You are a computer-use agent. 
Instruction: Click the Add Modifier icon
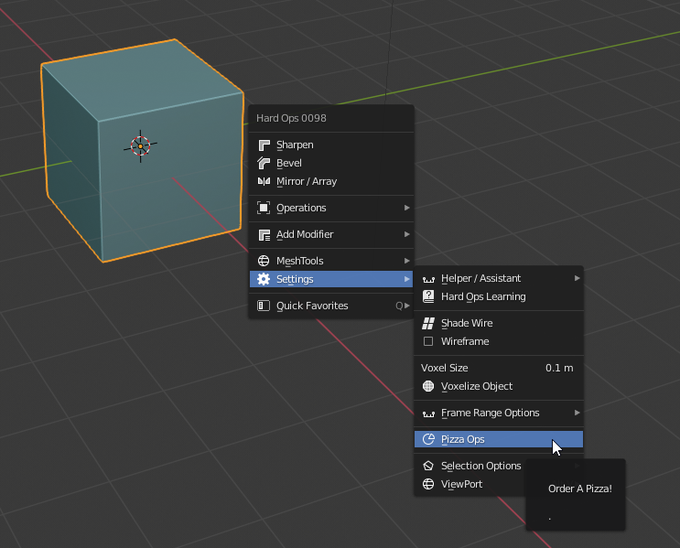tap(264, 235)
